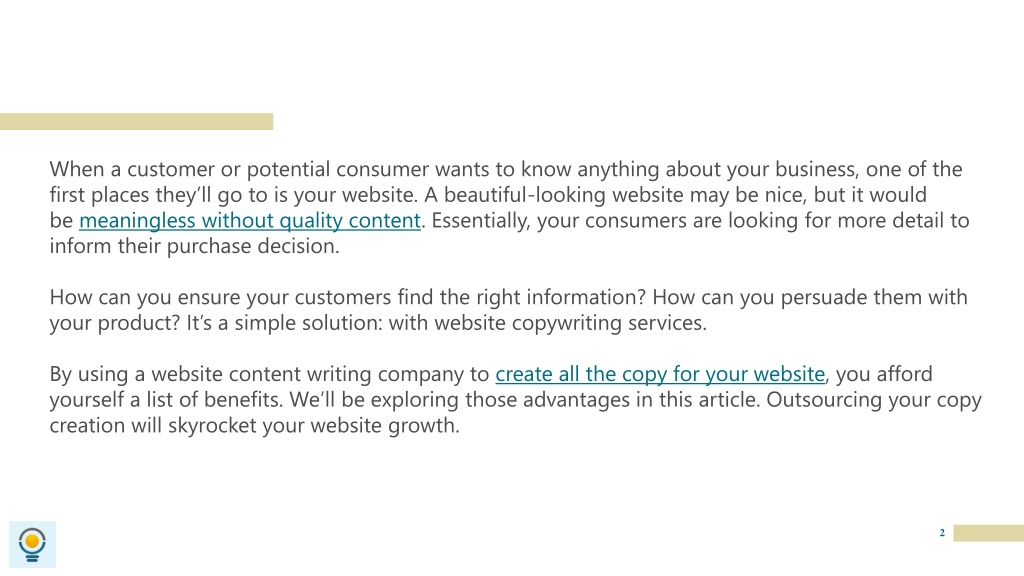The image size is (1024, 576).
Task: Click the word "Essentially" after the first link
Action: click(x=479, y=221)
